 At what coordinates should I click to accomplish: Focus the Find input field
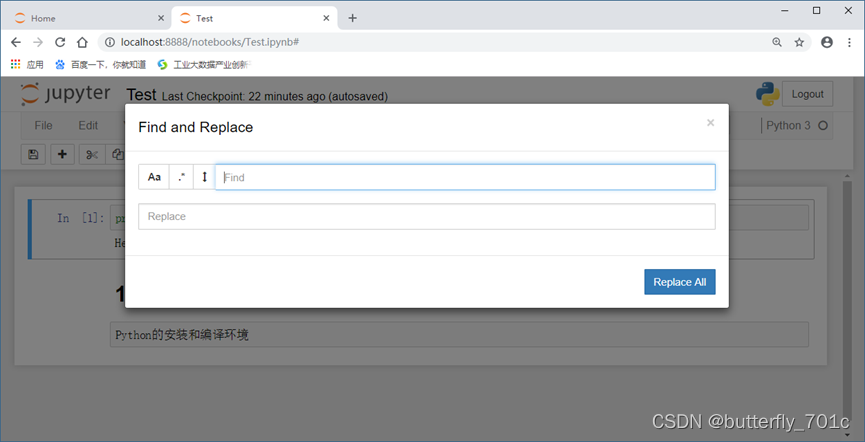click(465, 177)
